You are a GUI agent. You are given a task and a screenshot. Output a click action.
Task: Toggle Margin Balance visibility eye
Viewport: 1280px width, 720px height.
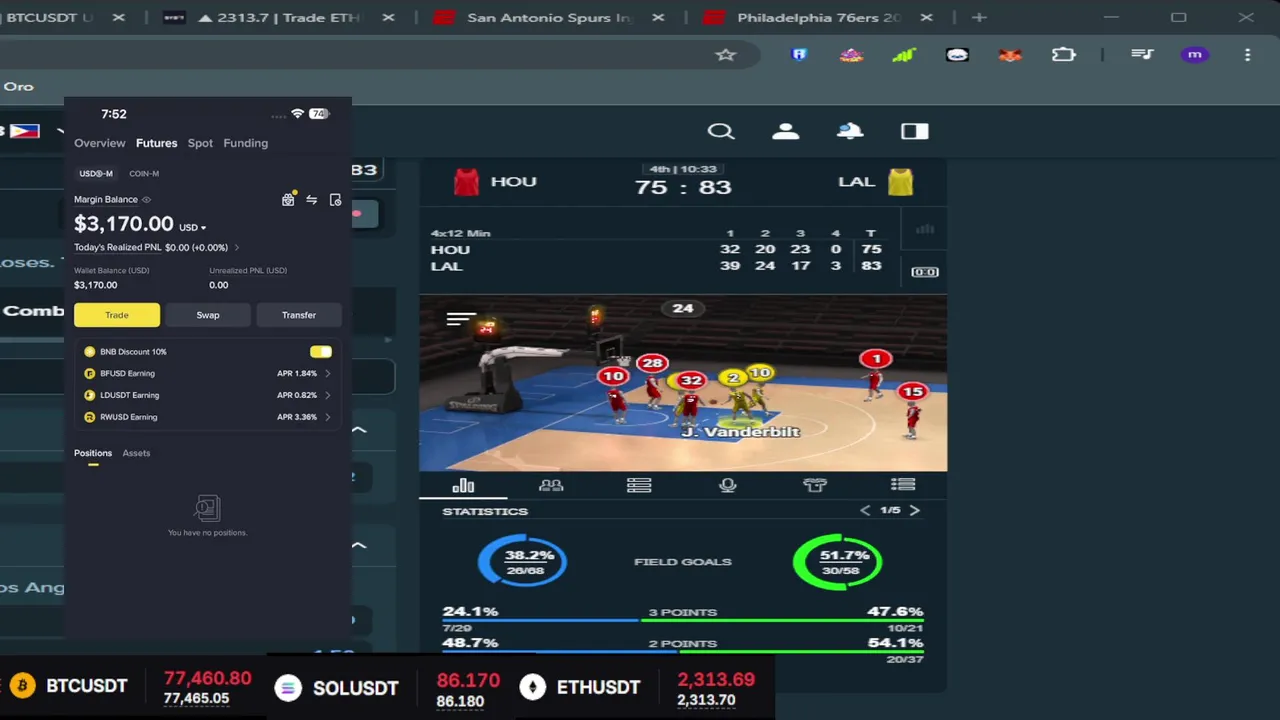point(146,200)
